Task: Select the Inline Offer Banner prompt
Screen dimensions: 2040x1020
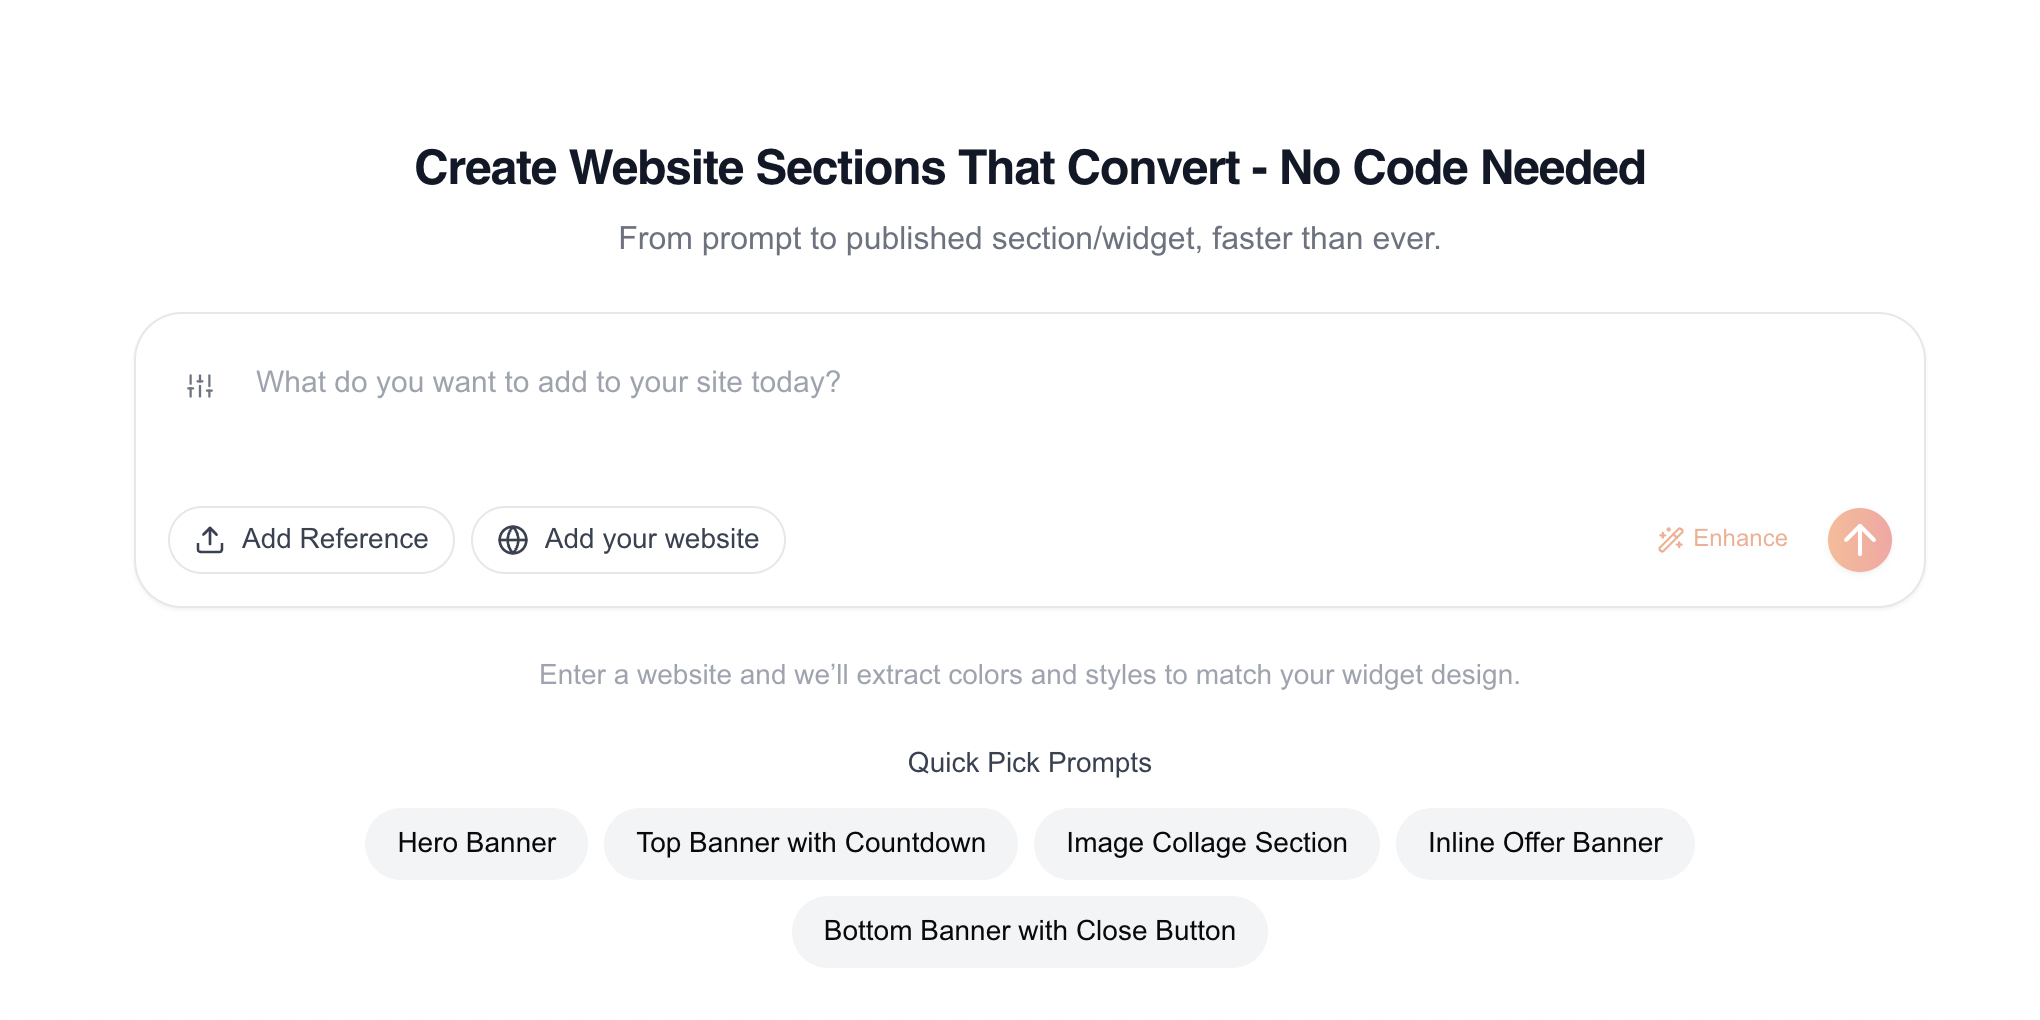Action: 1544,843
